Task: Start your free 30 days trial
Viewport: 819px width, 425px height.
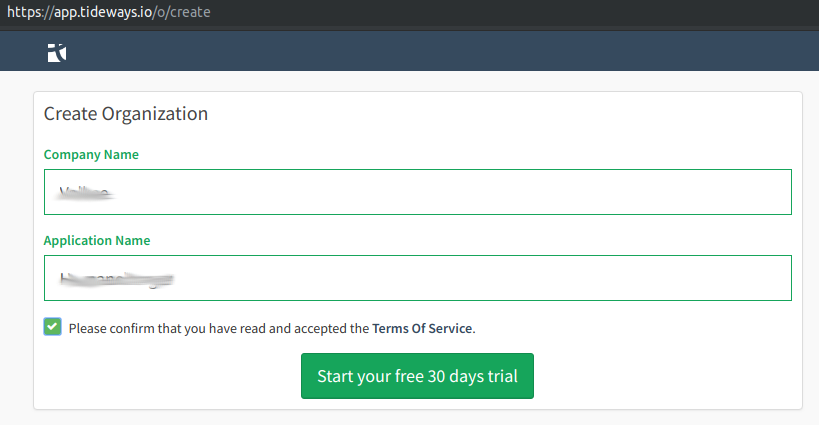Action: pos(417,376)
